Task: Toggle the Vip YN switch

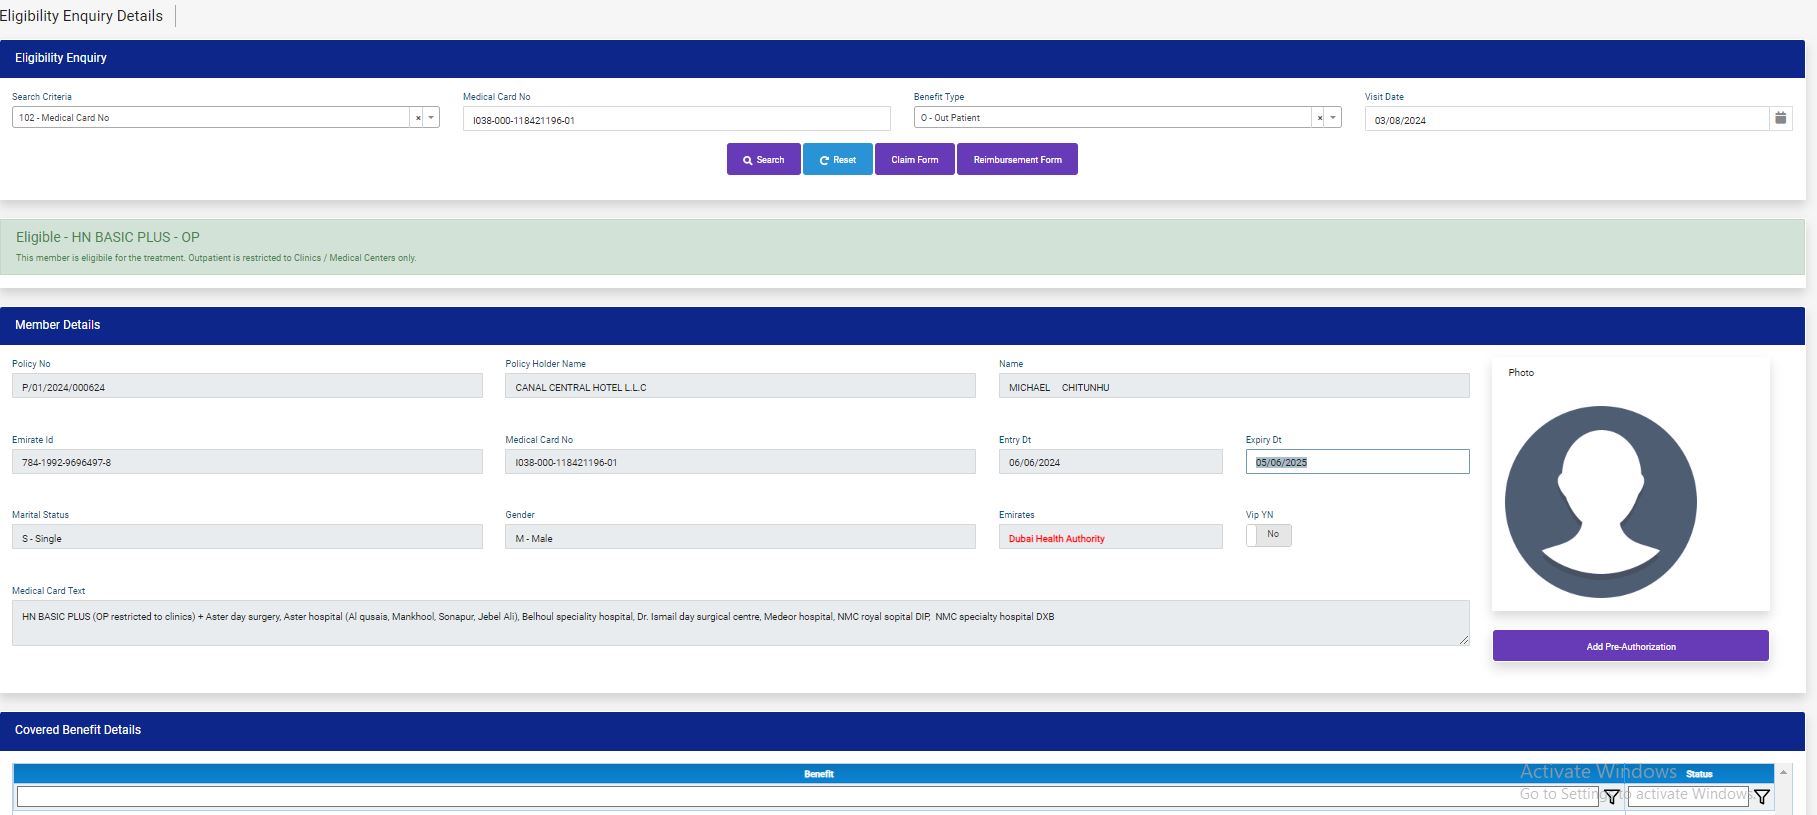Action: tap(1268, 535)
